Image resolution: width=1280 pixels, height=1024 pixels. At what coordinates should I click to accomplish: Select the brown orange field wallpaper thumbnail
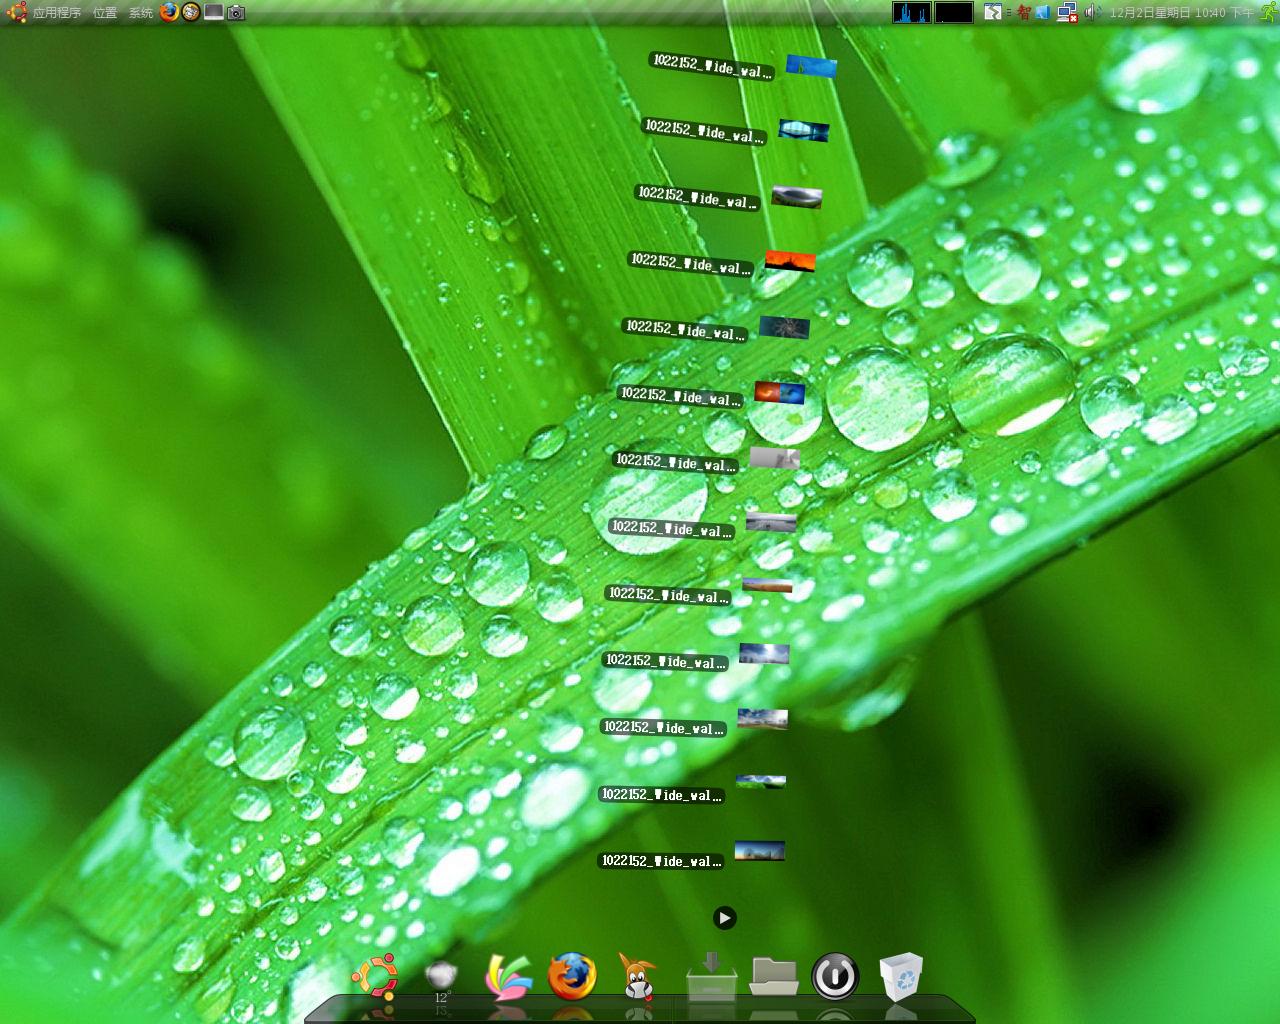[x=768, y=586]
